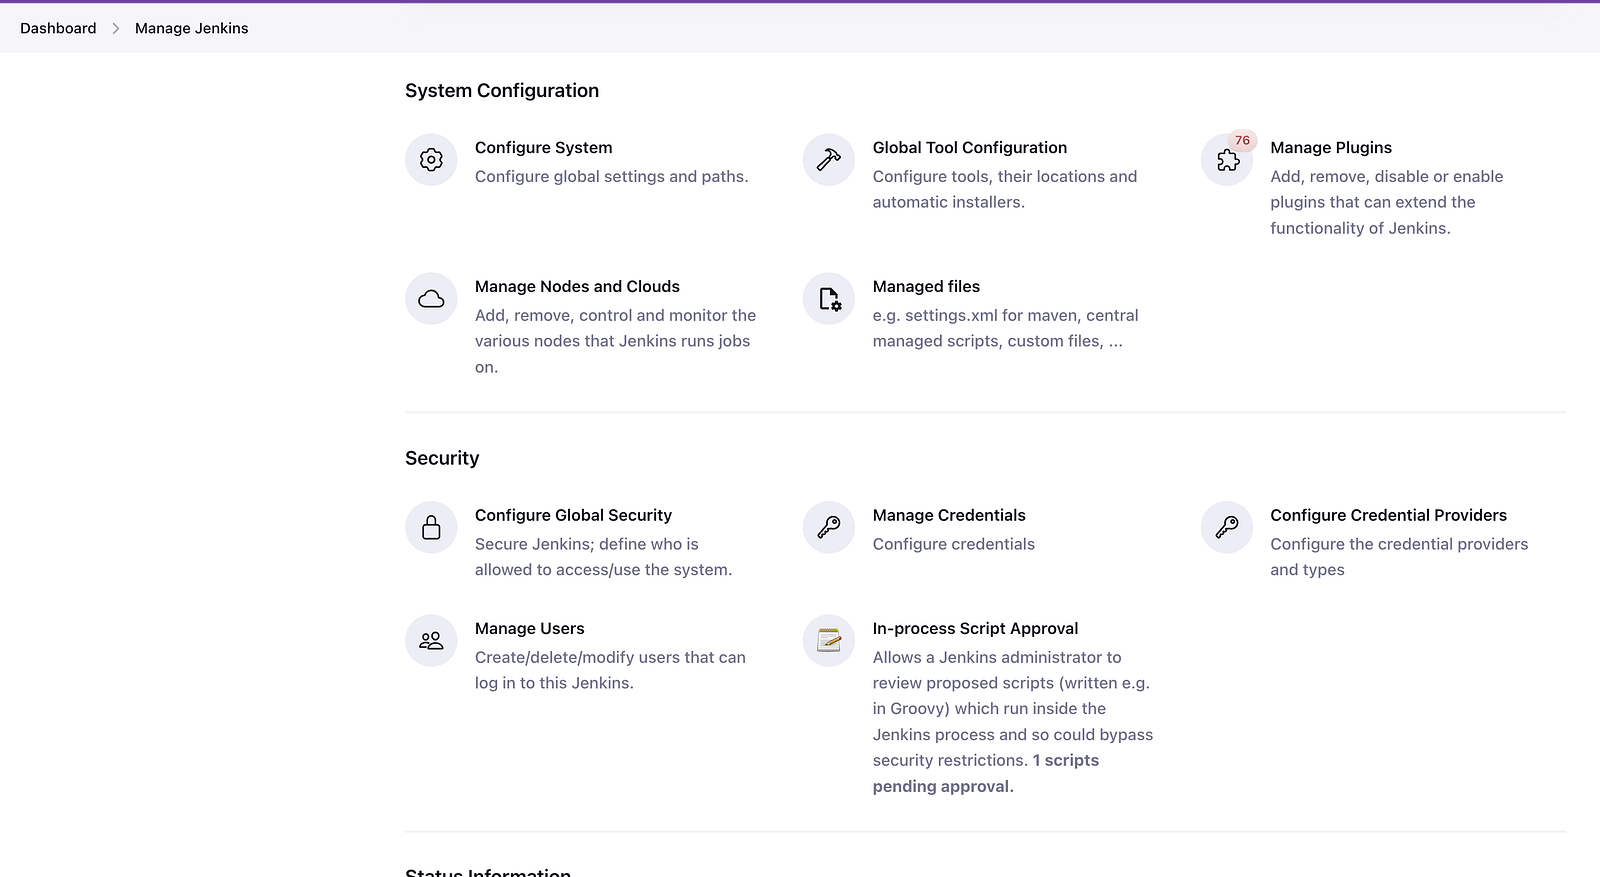This screenshot has height=877, width=1600.
Task: Open the Manage Users link
Action: (x=529, y=628)
